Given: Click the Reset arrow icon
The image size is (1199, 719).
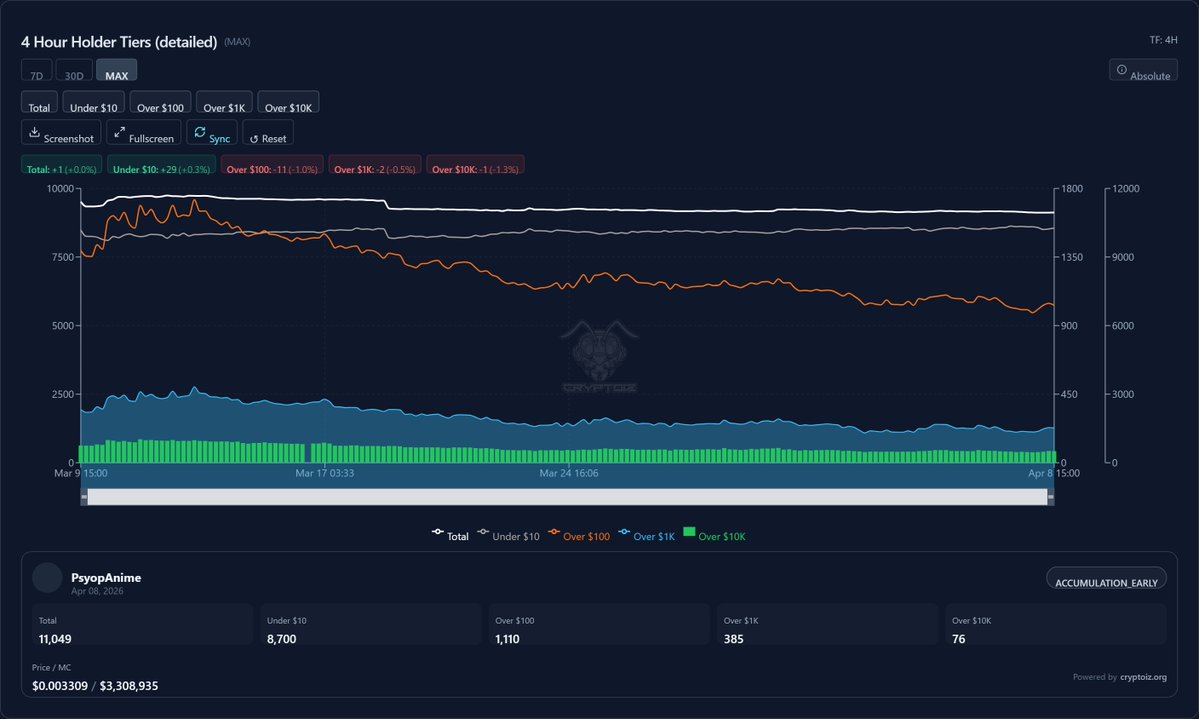Looking at the screenshot, I should [x=253, y=139].
